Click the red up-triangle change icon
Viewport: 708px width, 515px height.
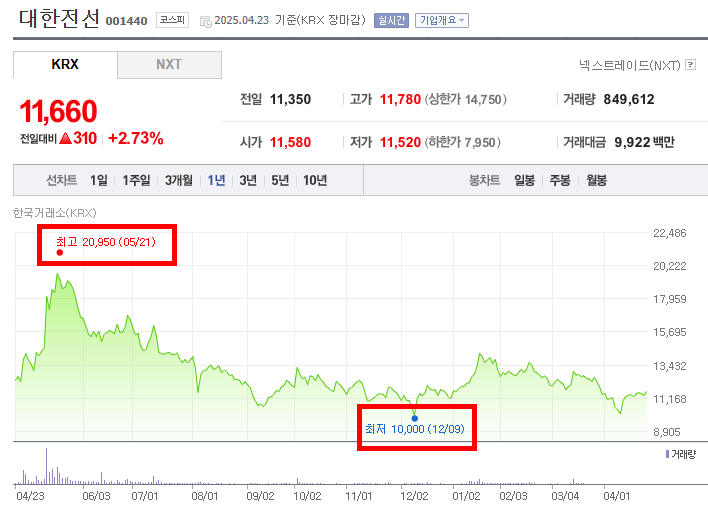(x=65, y=138)
